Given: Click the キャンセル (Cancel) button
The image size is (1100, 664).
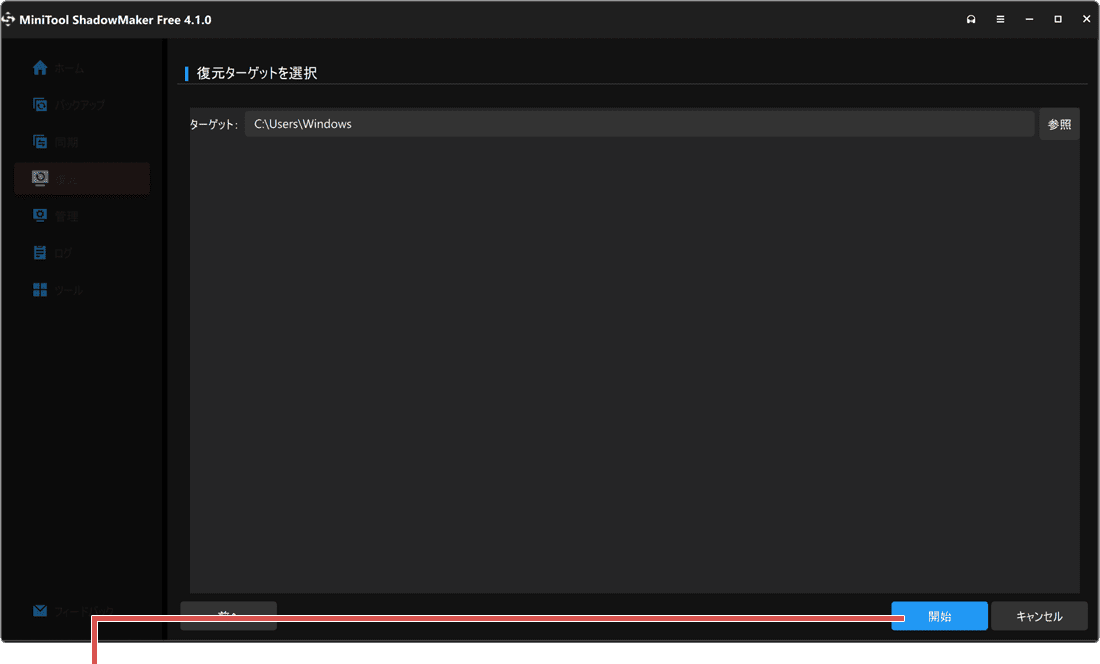Looking at the screenshot, I should (1040, 616).
